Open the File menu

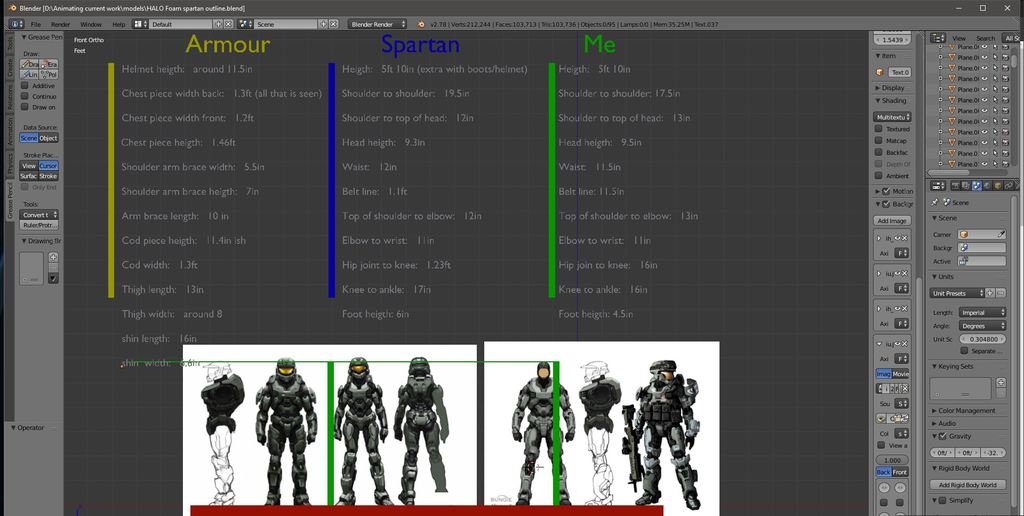36,24
